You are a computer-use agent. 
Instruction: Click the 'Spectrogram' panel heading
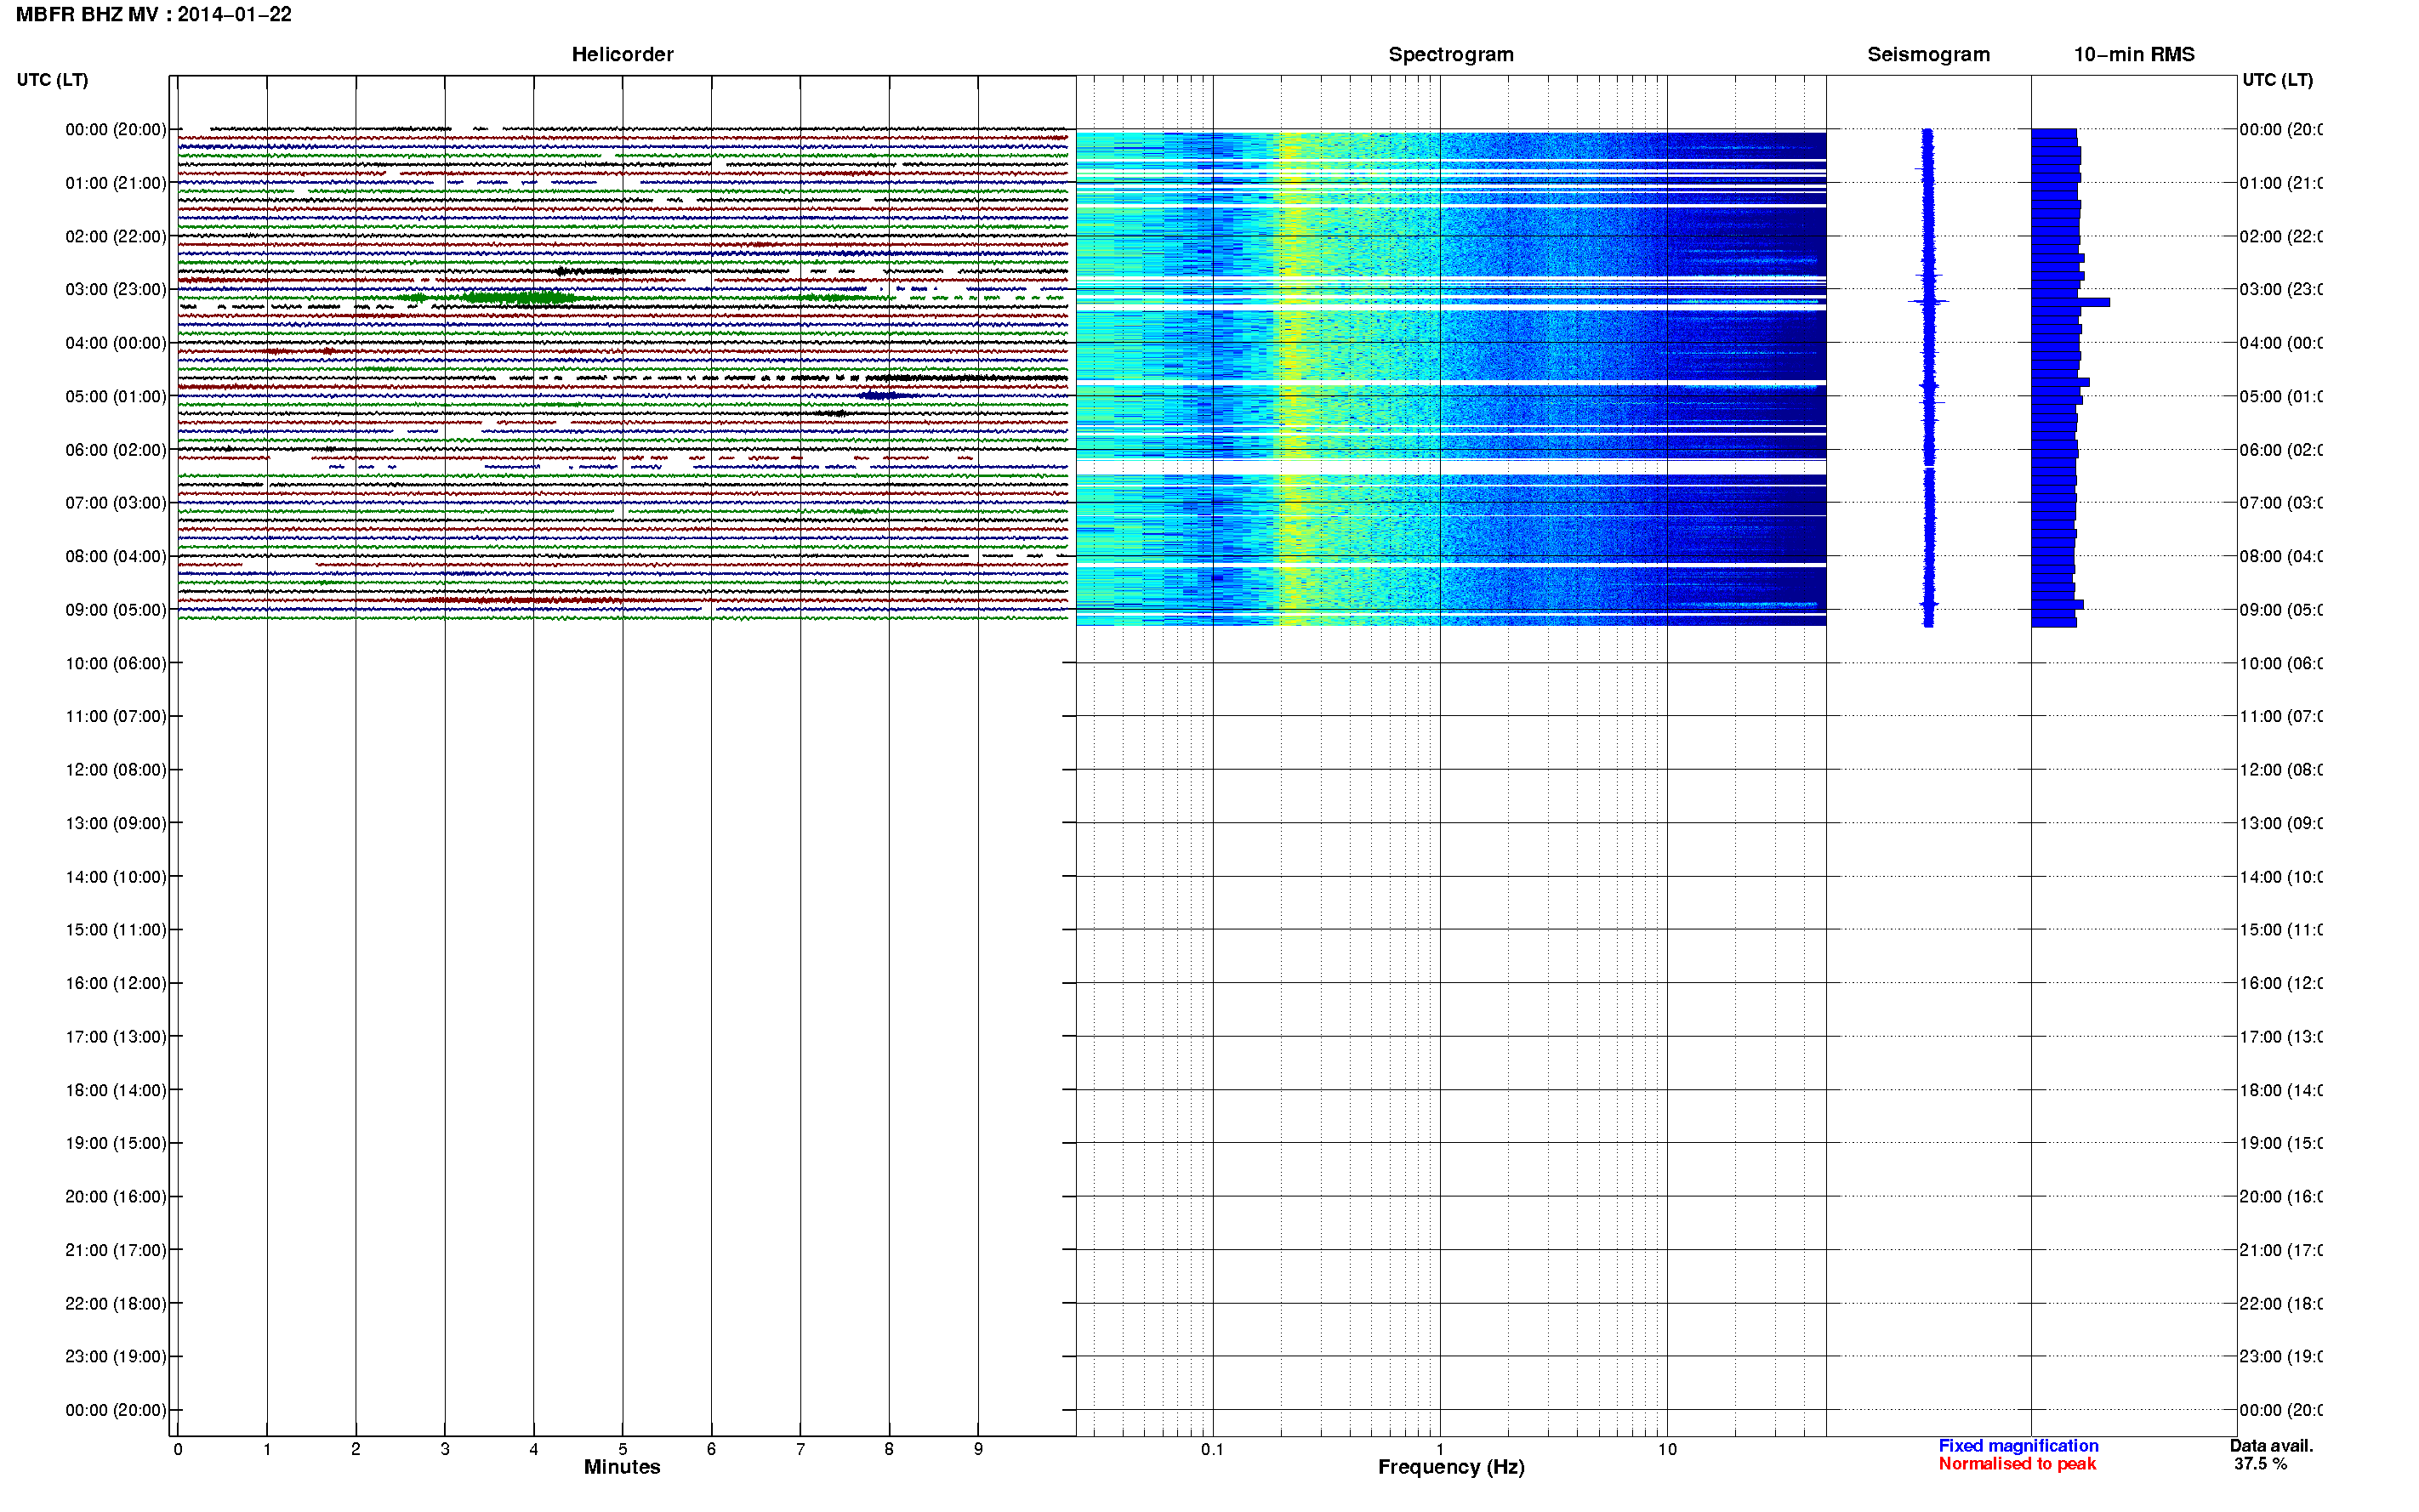pyautogui.click(x=1450, y=54)
